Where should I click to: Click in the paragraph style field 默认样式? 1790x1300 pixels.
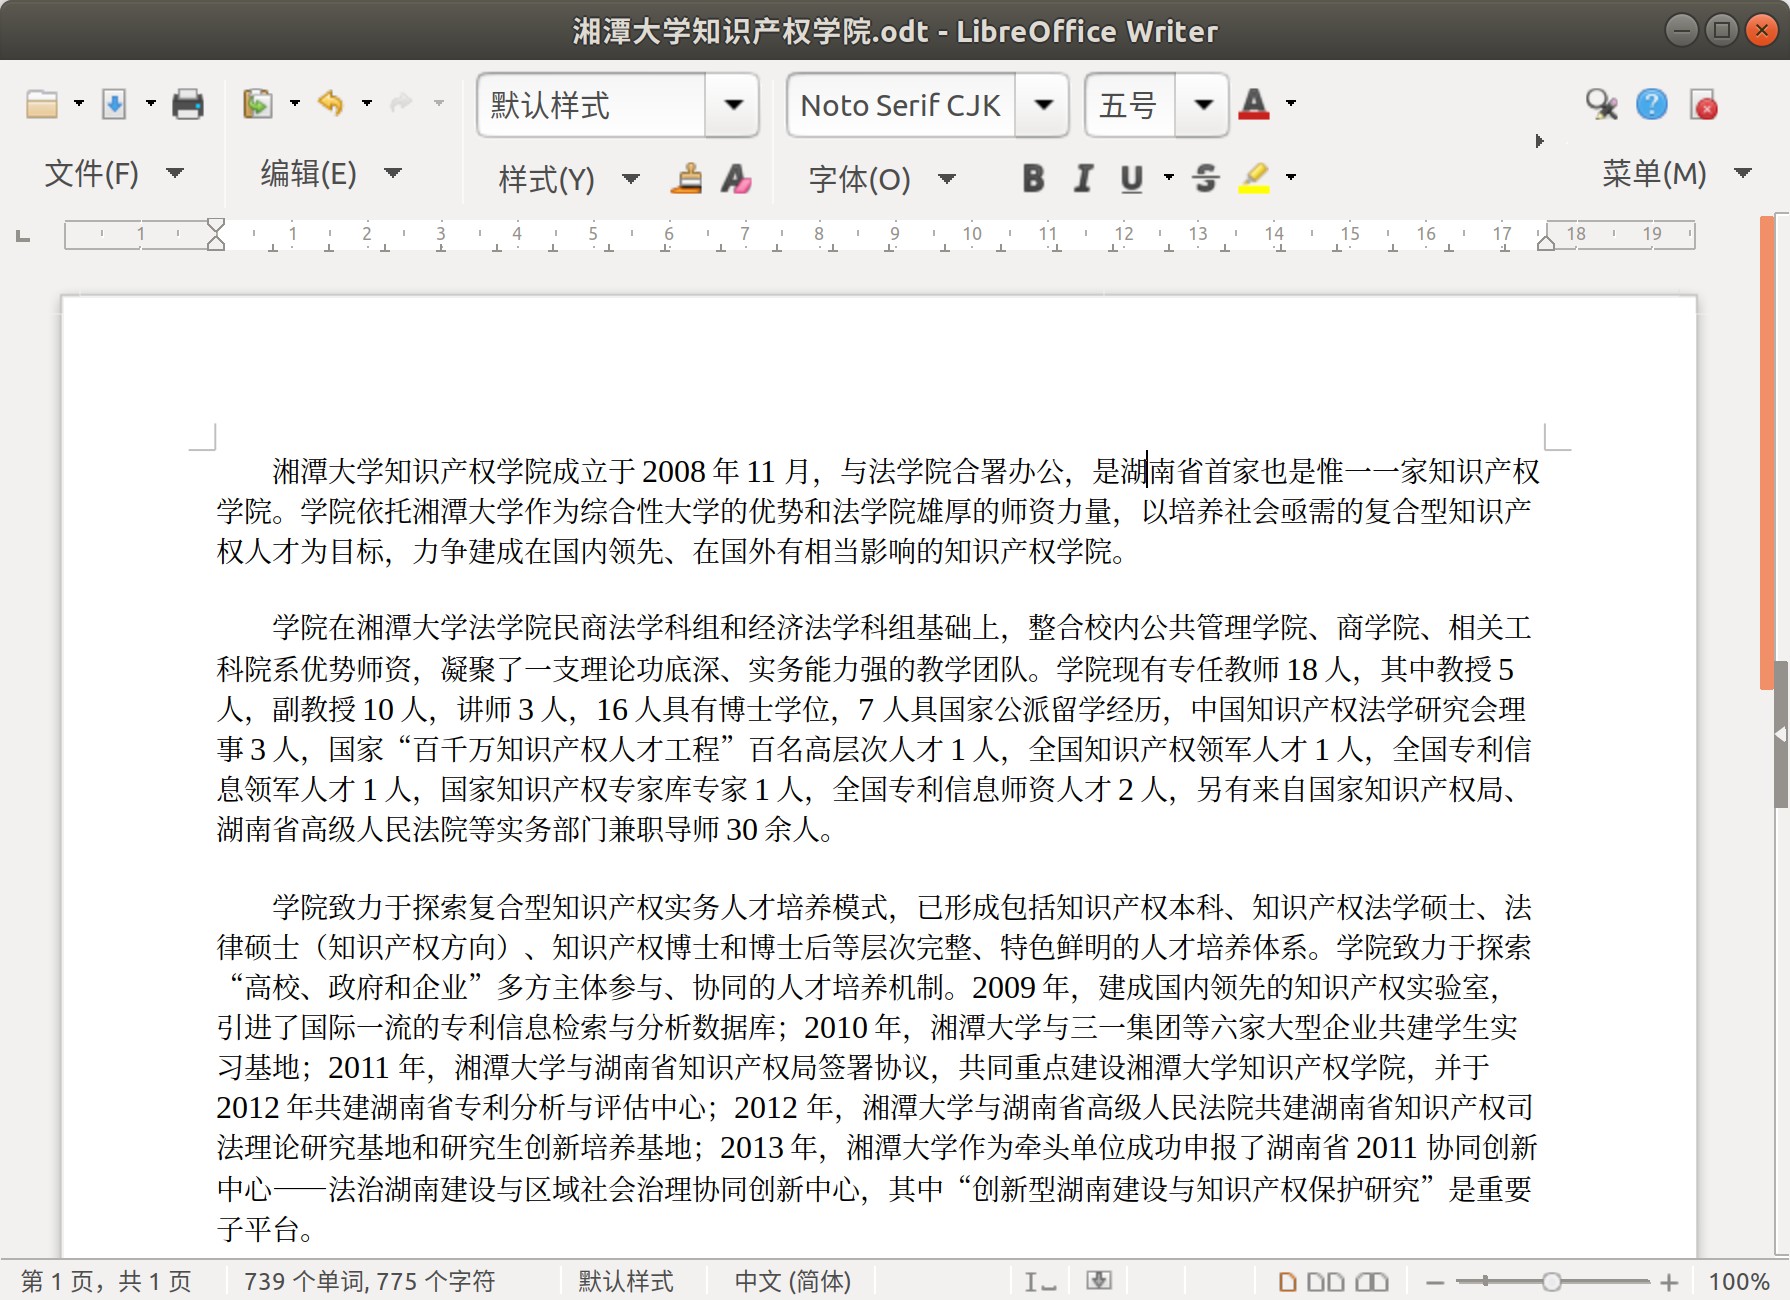tap(592, 105)
